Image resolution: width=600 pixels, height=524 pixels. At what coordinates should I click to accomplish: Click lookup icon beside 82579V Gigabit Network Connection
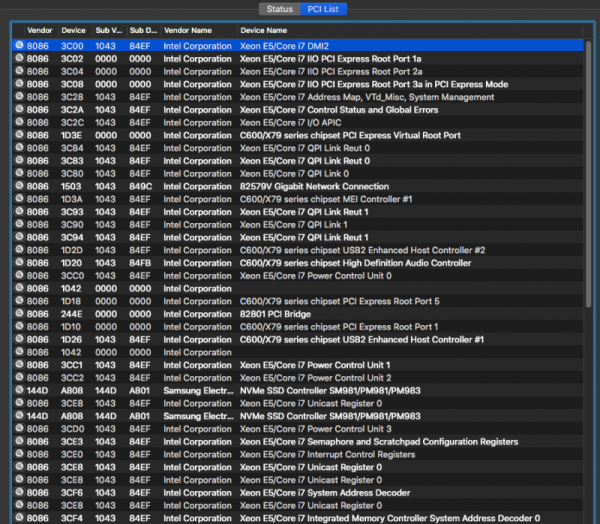(x=19, y=186)
